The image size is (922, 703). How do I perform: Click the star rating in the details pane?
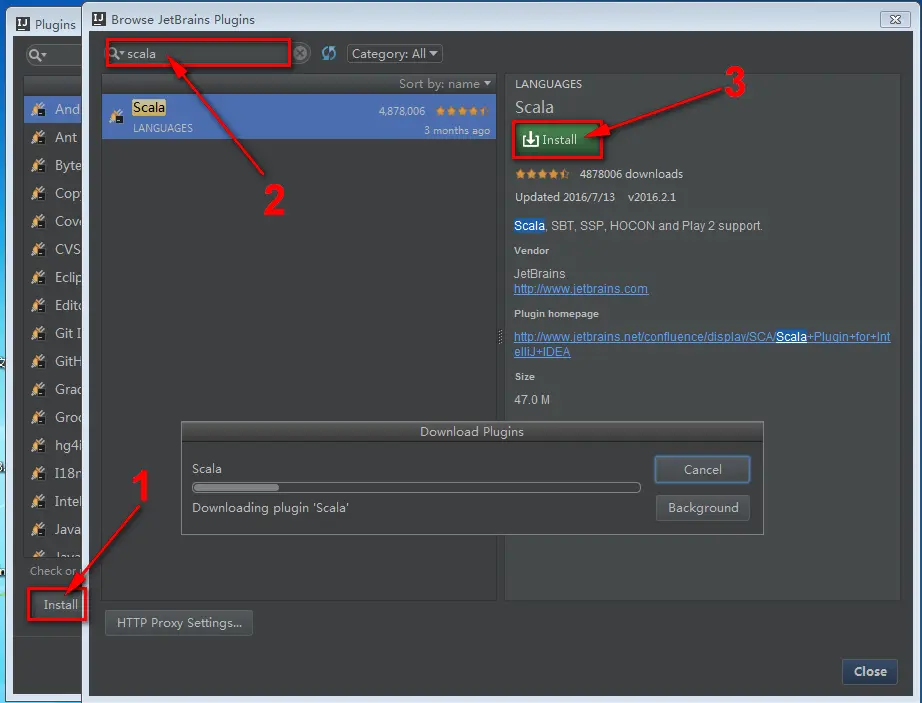(x=542, y=174)
